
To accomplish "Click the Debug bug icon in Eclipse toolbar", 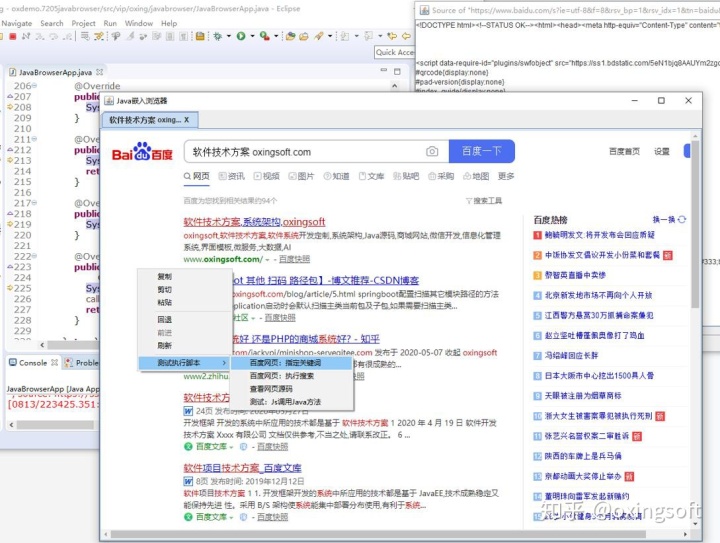I will [x=218, y=36].
